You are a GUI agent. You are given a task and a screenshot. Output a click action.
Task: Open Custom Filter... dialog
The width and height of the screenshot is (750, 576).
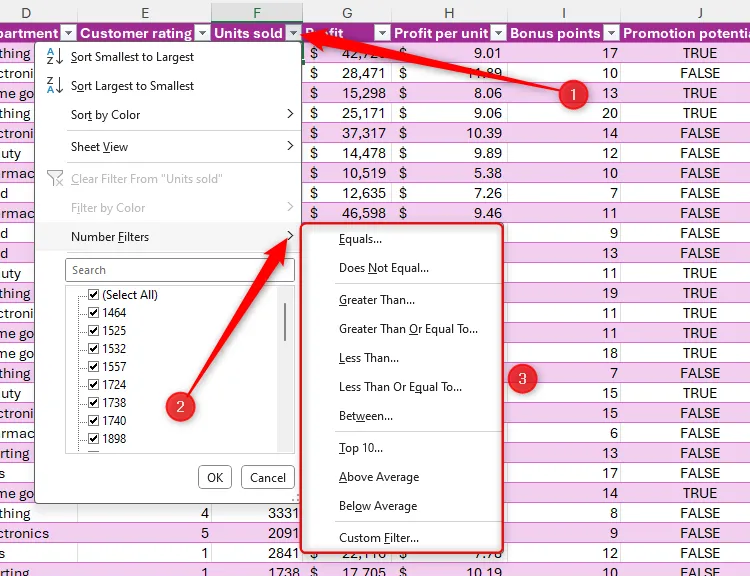point(378,538)
